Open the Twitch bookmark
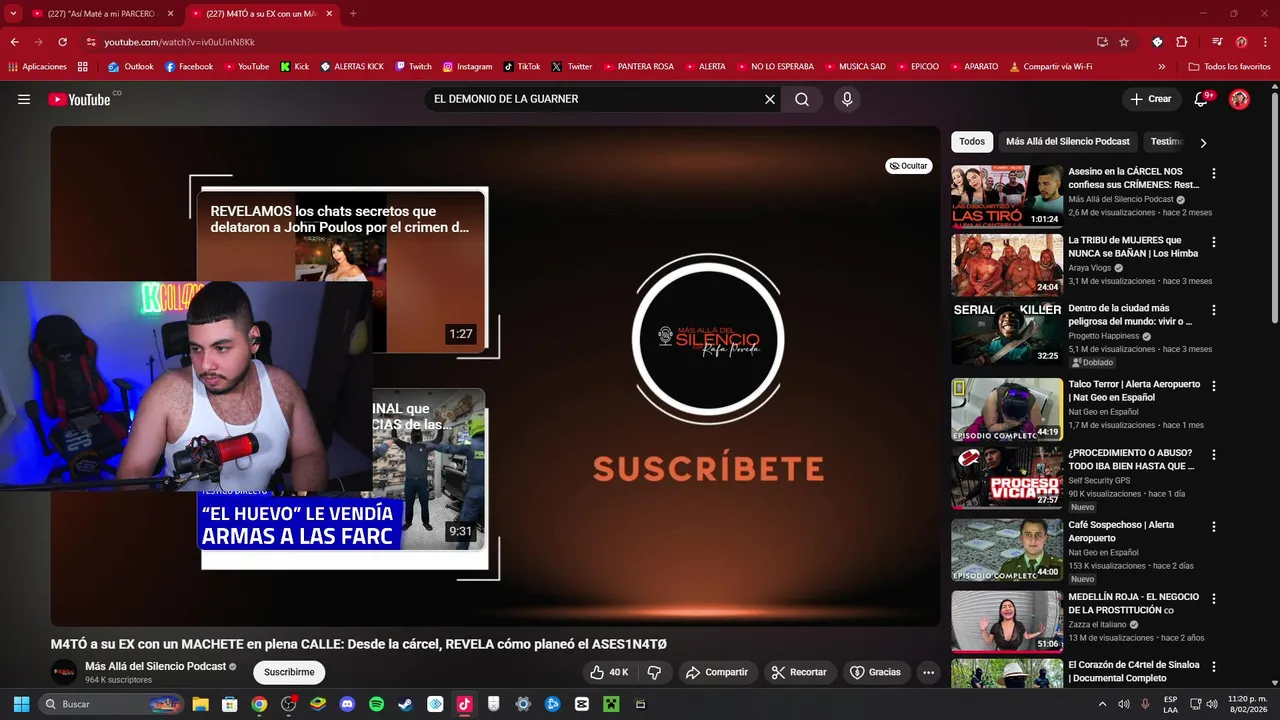The height and width of the screenshot is (720, 1280). click(x=413, y=67)
